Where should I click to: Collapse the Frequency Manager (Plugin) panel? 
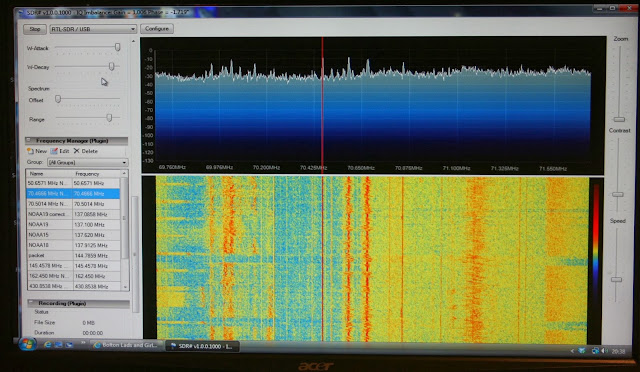(x=29, y=140)
